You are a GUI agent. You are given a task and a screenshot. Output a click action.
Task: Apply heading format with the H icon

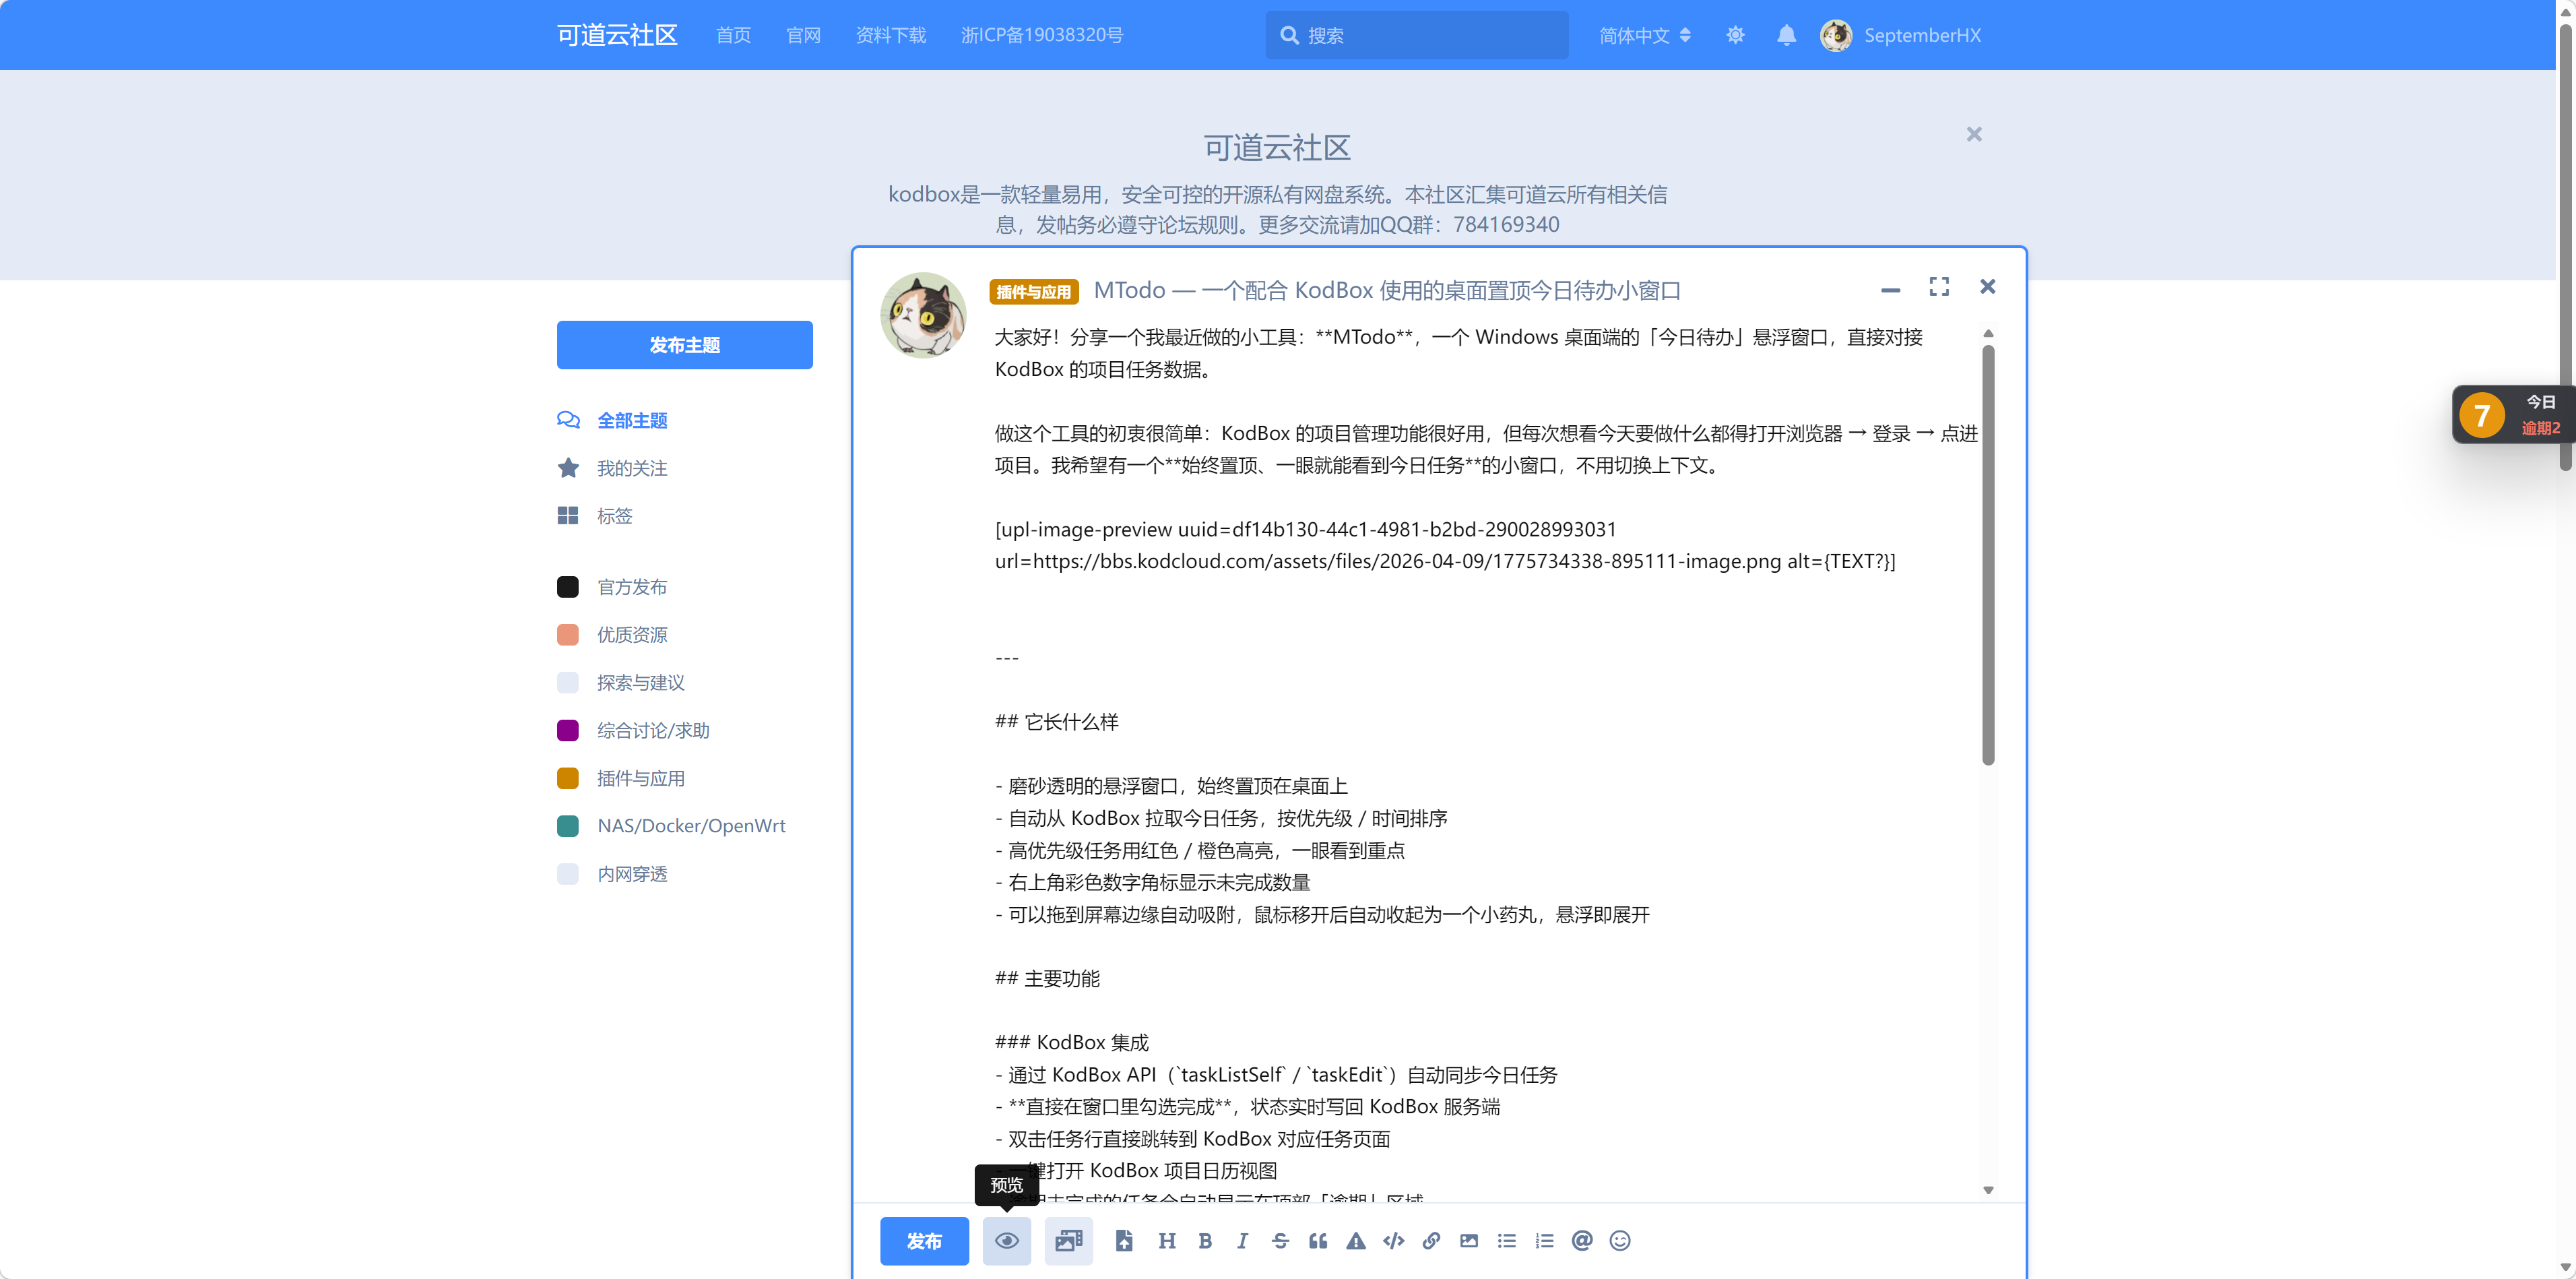tap(1166, 1241)
